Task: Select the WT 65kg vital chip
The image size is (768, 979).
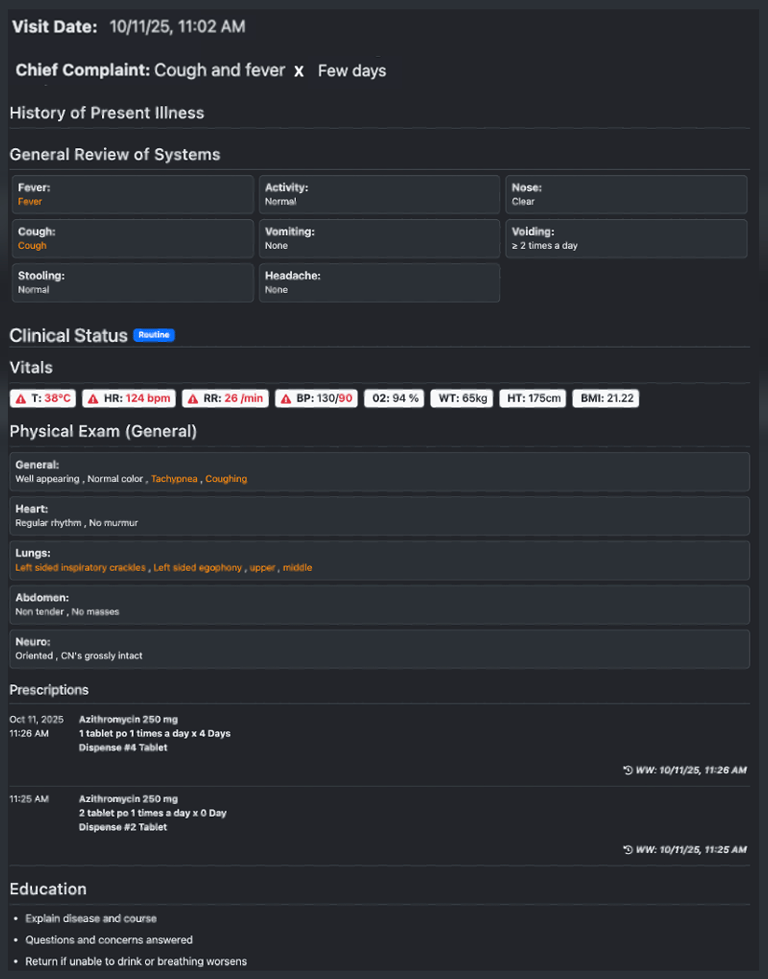Action: [x=462, y=399]
